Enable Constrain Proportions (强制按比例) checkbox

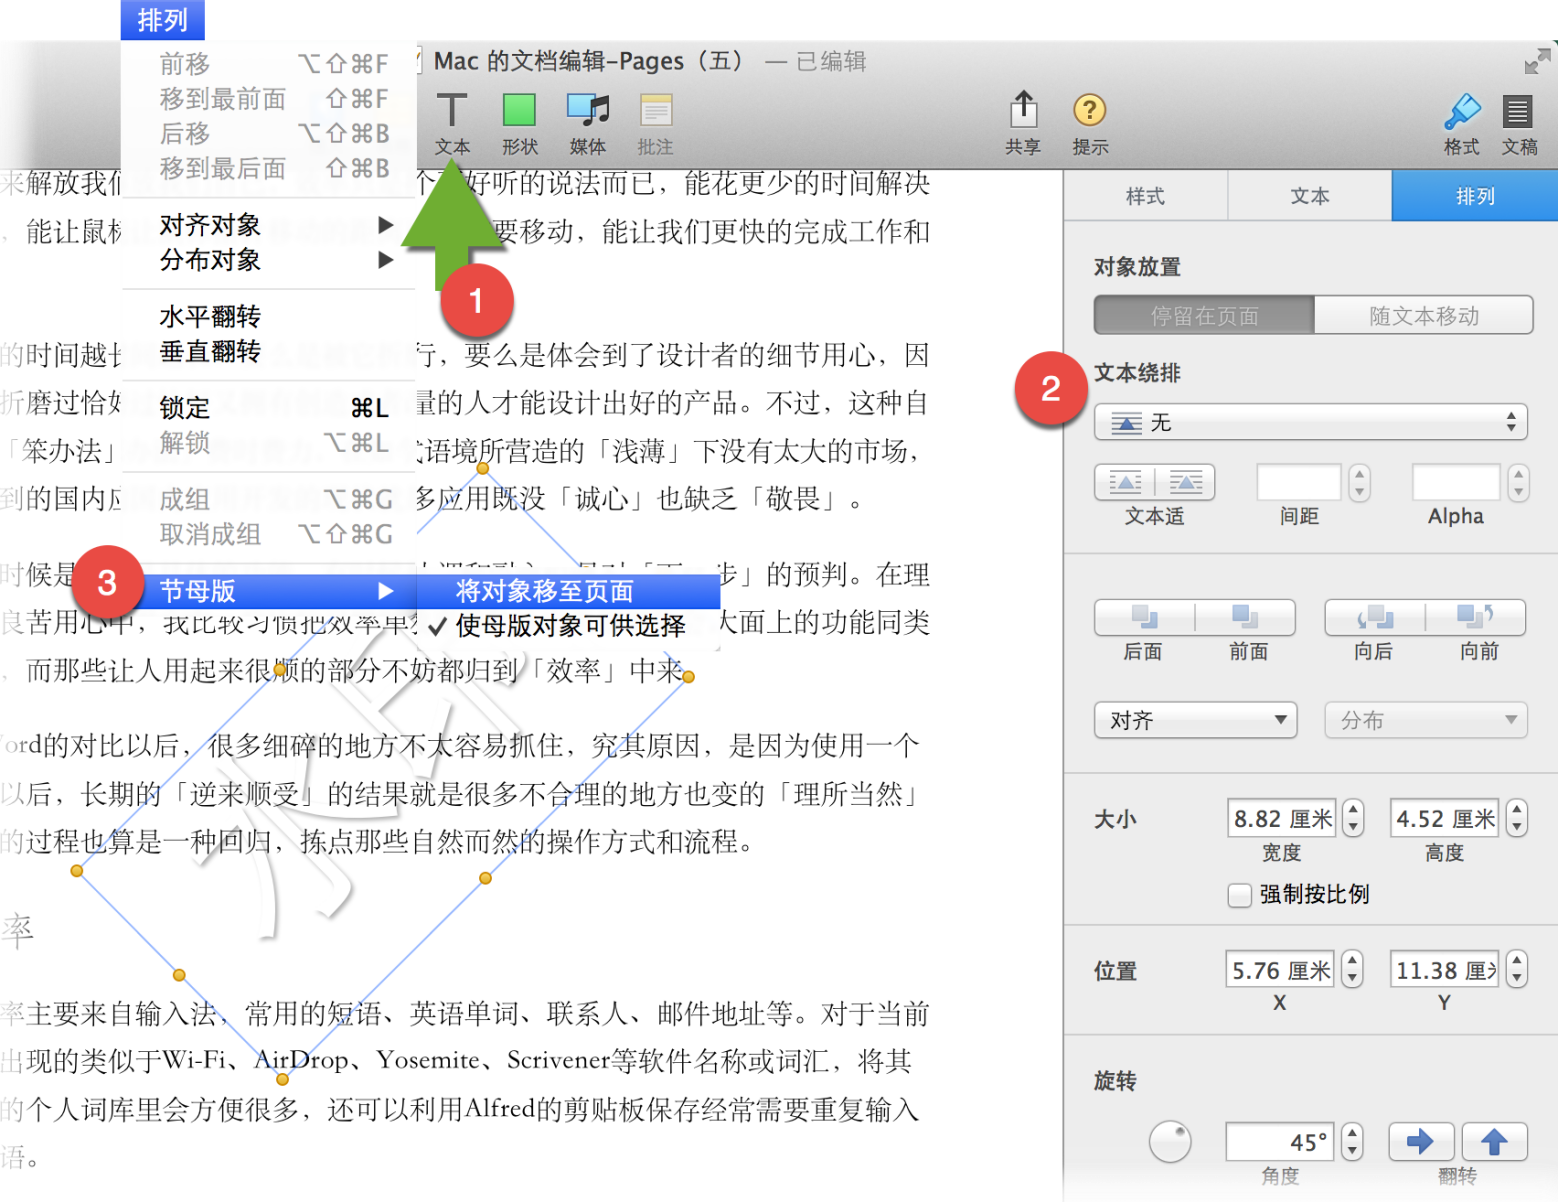pyautogui.click(x=1239, y=895)
